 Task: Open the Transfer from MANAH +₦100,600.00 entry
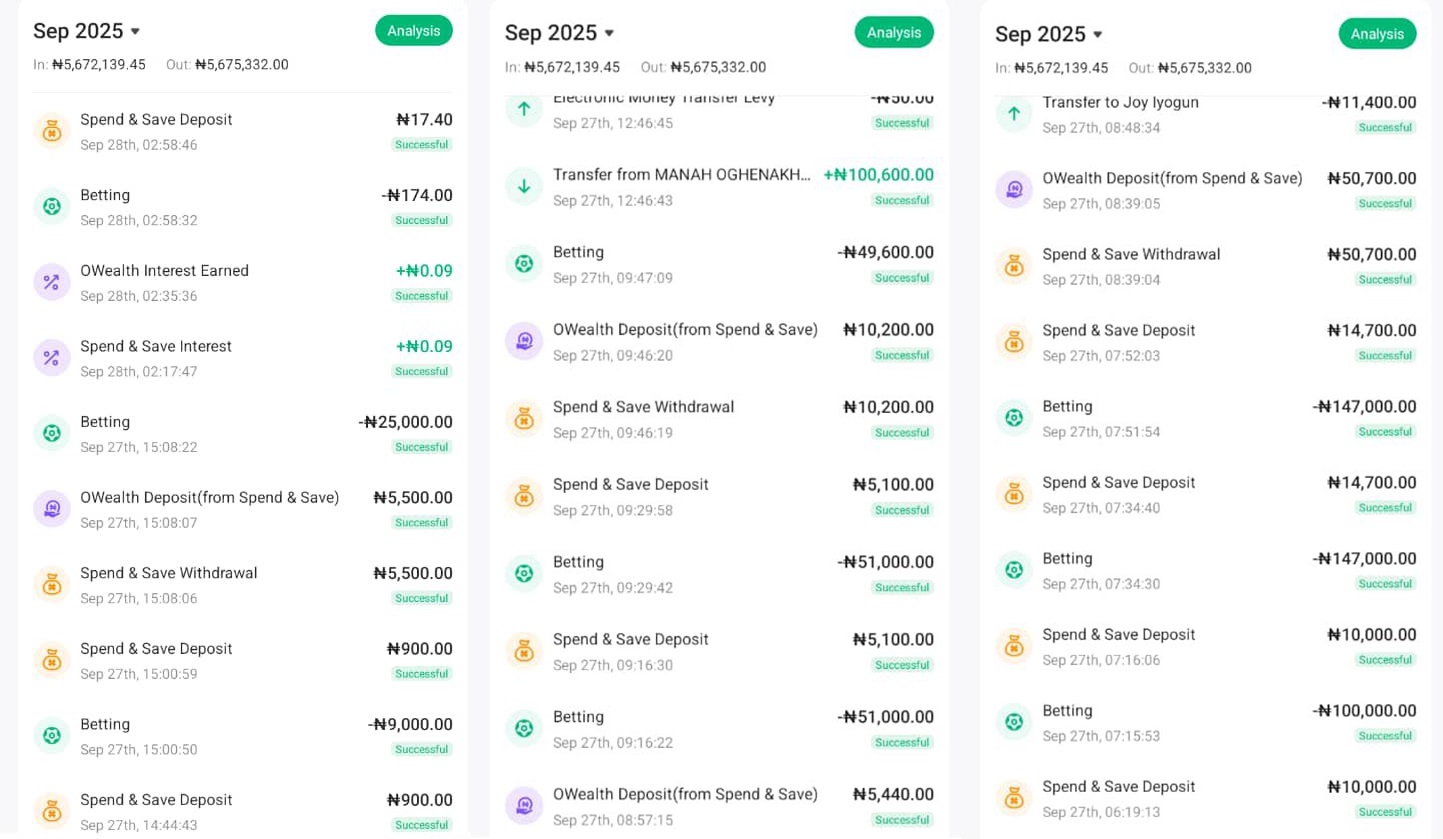(720, 187)
